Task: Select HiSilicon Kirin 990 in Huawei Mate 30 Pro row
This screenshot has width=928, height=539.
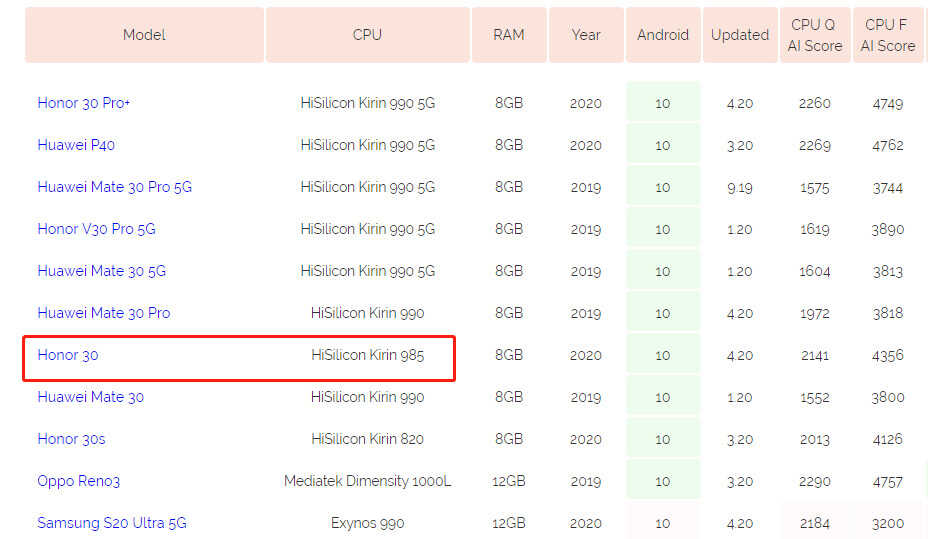Action: pos(368,313)
